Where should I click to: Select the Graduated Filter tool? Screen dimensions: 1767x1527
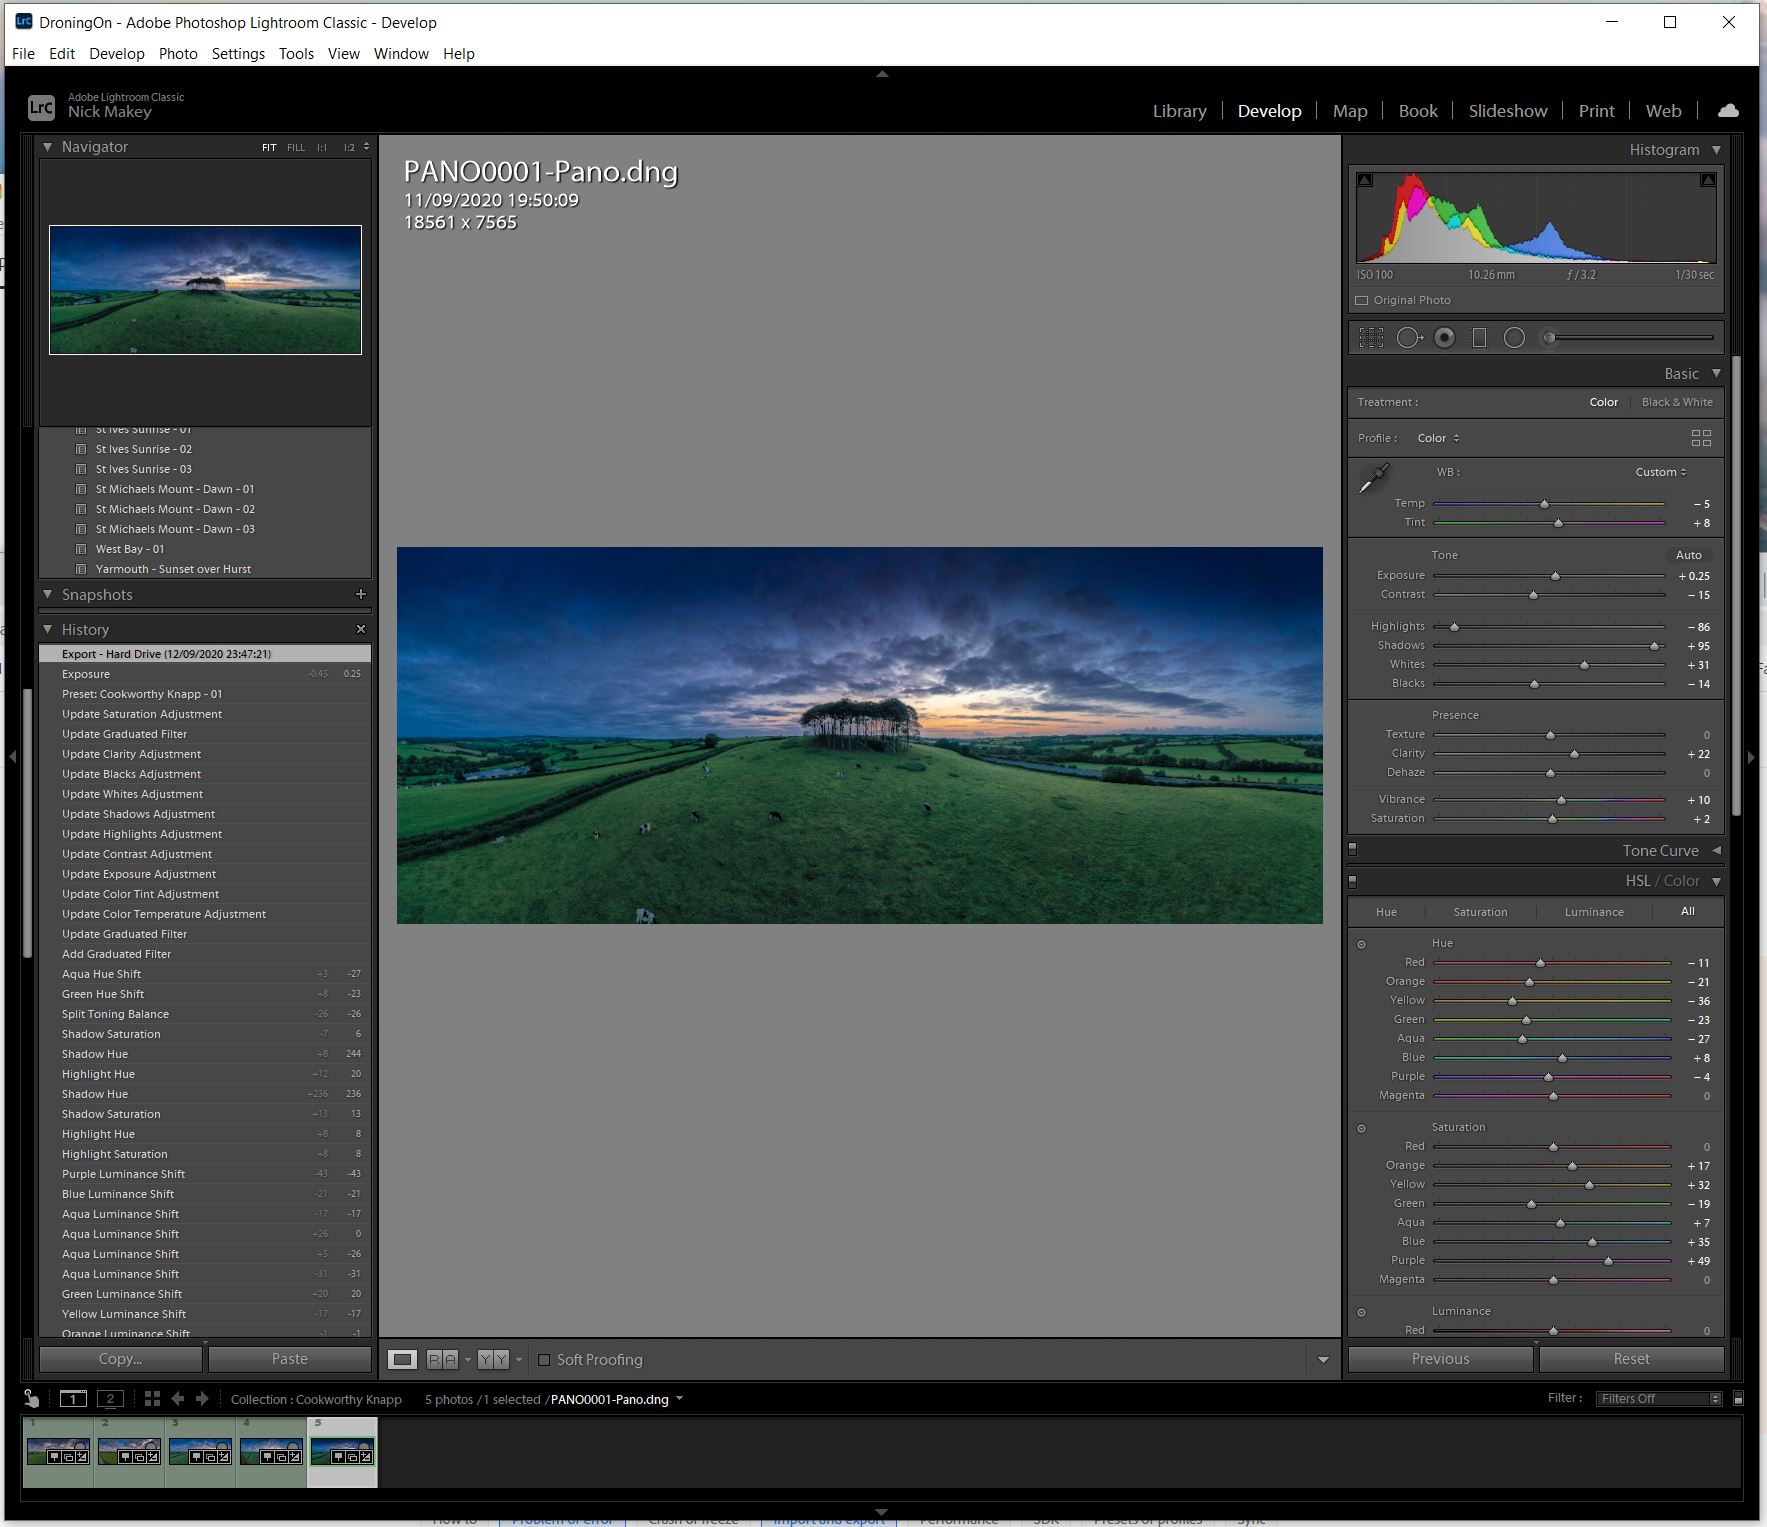click(1478, 337)
